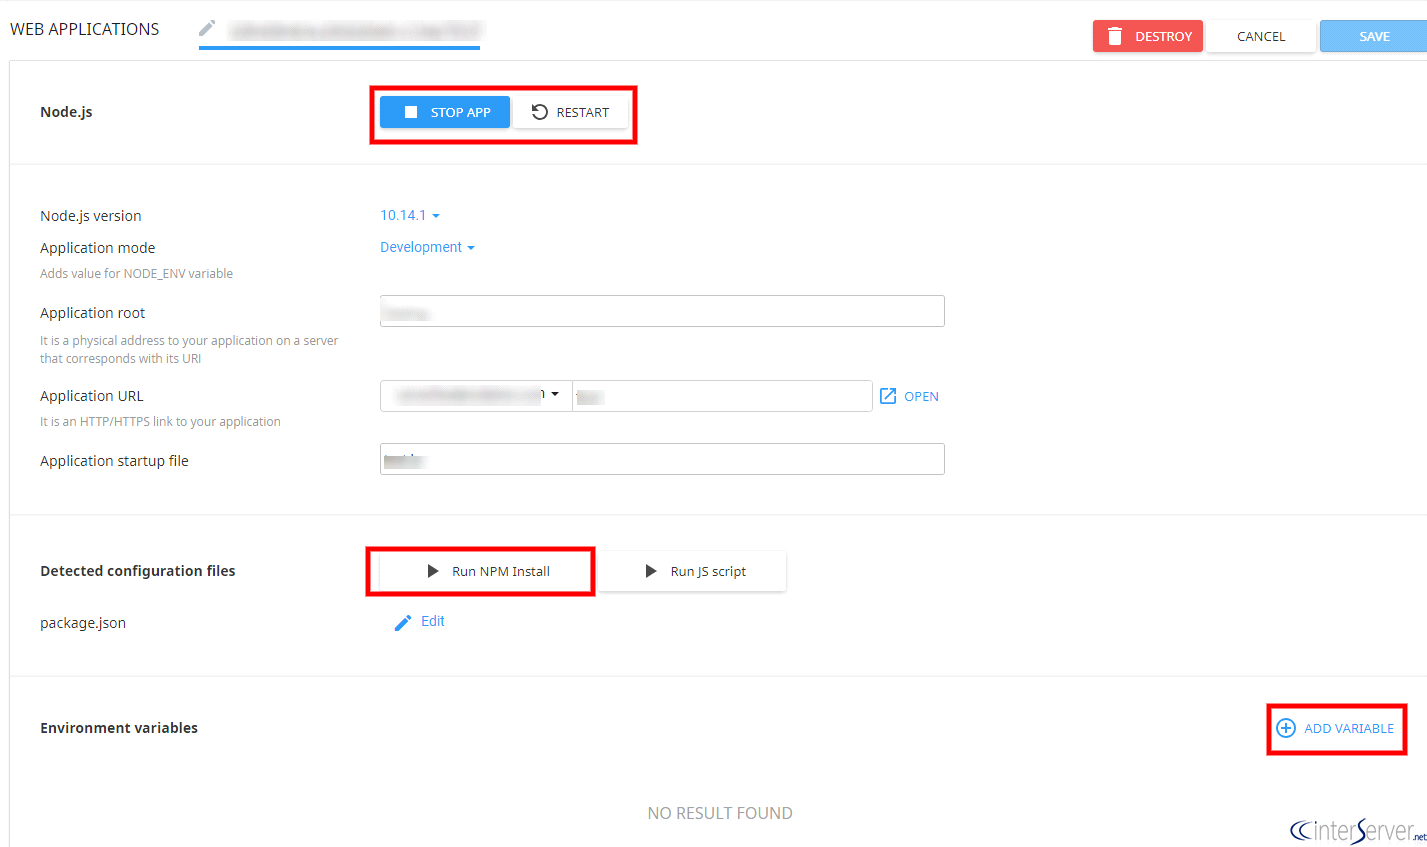
Task: Click the Edit link for package.json
Action: (433, 621)
